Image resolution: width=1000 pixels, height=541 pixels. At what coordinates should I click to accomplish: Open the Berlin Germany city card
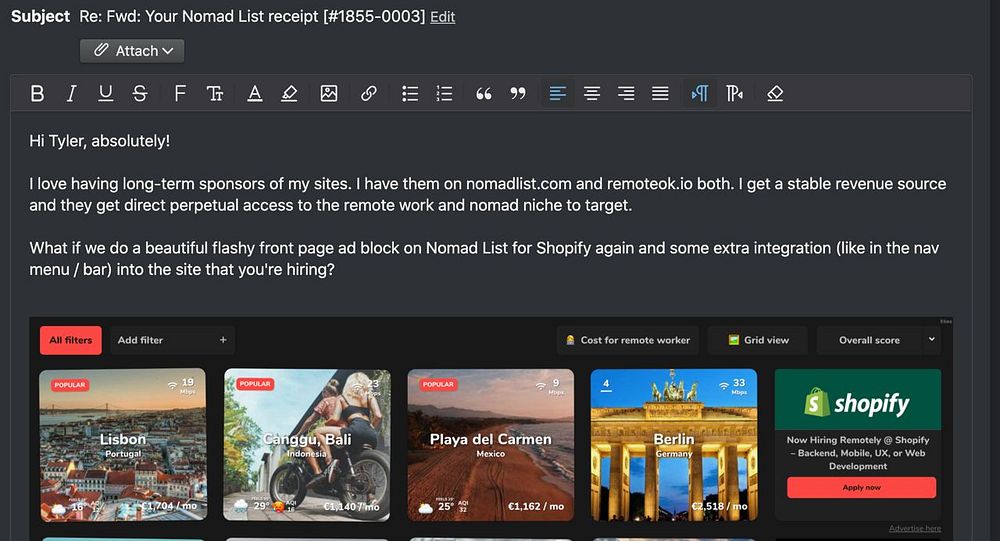click(674, 445)
